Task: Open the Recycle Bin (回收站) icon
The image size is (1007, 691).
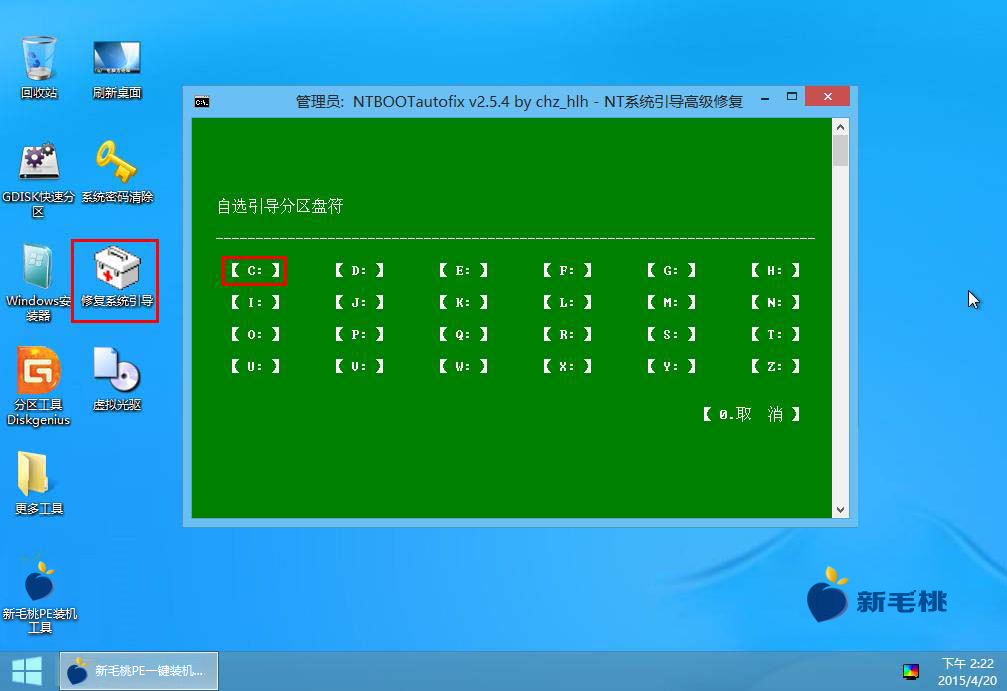Action: (39, 67)
